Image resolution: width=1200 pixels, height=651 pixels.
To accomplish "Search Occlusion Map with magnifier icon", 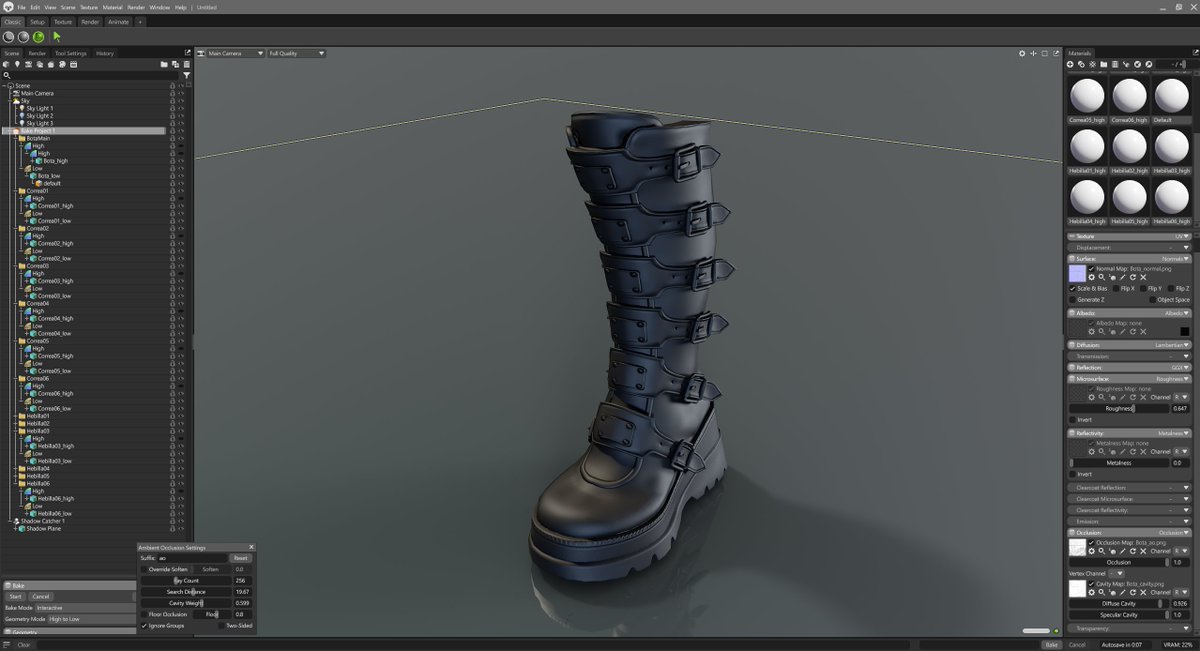I will (1102, 551).
